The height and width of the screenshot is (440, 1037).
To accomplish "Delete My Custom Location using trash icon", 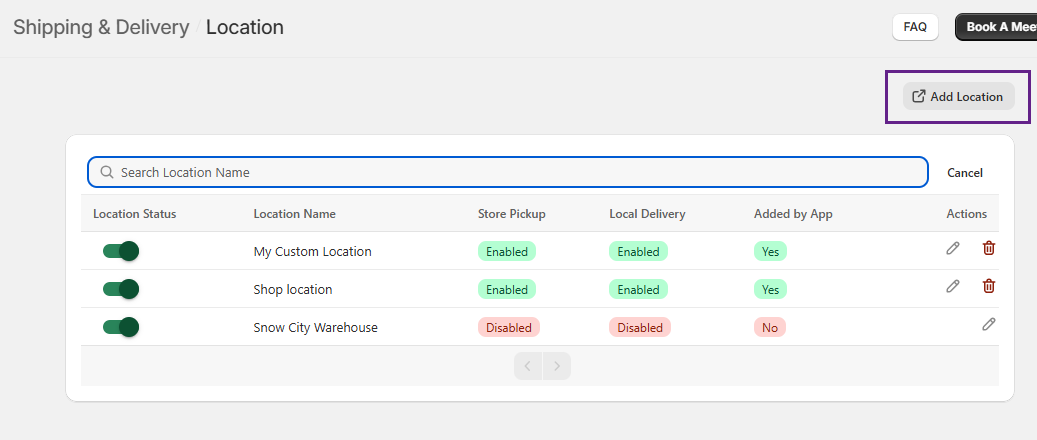I will pyautogui.click(x=989, y=249).
